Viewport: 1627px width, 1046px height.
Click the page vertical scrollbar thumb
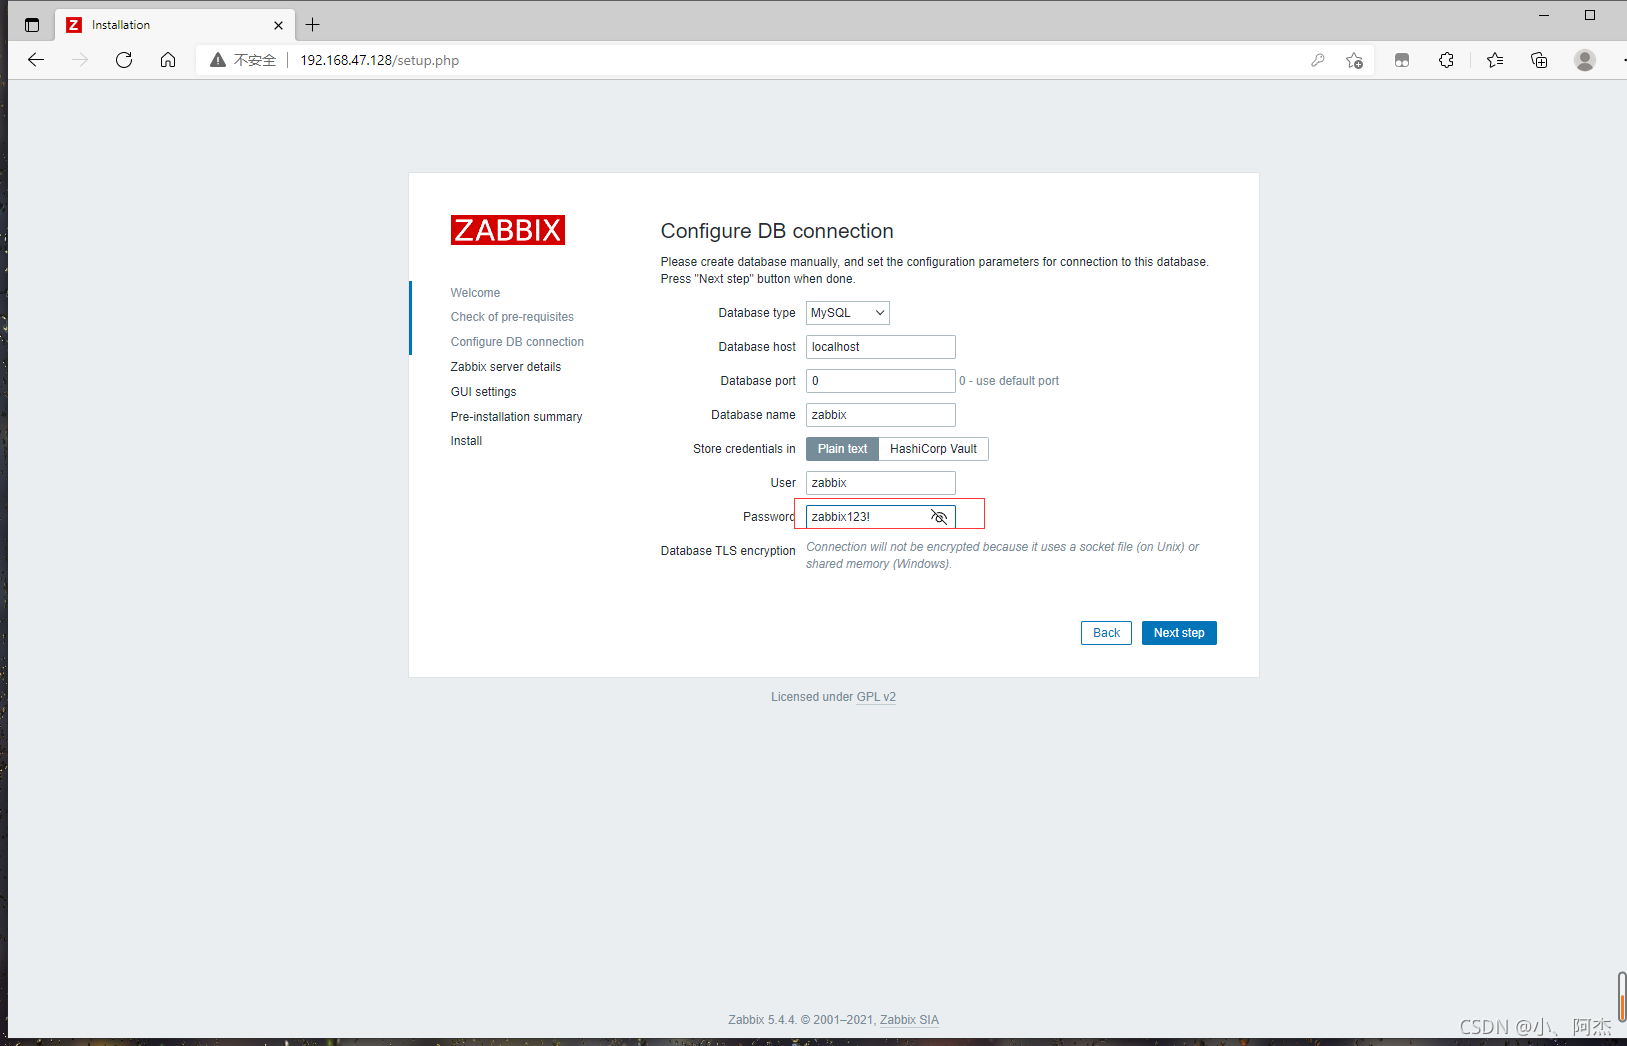[1621, 996]
